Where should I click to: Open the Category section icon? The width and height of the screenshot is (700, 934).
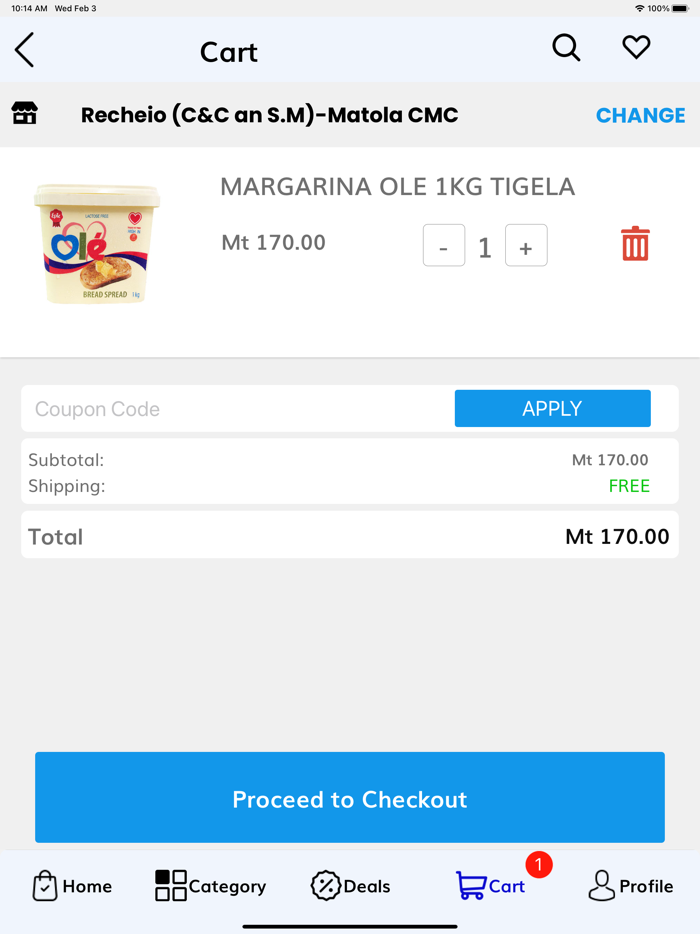[x=209, y=886]
